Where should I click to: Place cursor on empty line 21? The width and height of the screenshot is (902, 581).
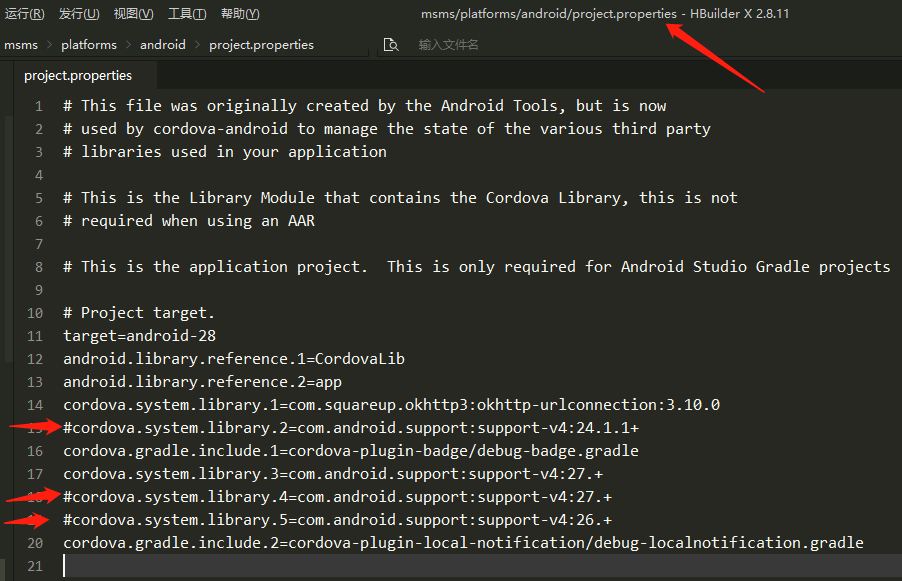pyautogui.click(x=482, y=566)
